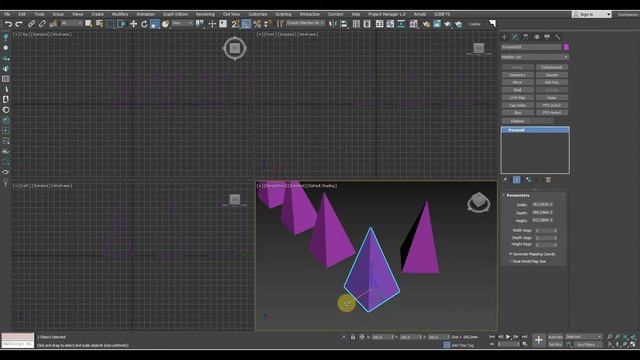The height and width of the screenshot is (360, 640).
Task: Open the File menu
Action: coord(7,14)
